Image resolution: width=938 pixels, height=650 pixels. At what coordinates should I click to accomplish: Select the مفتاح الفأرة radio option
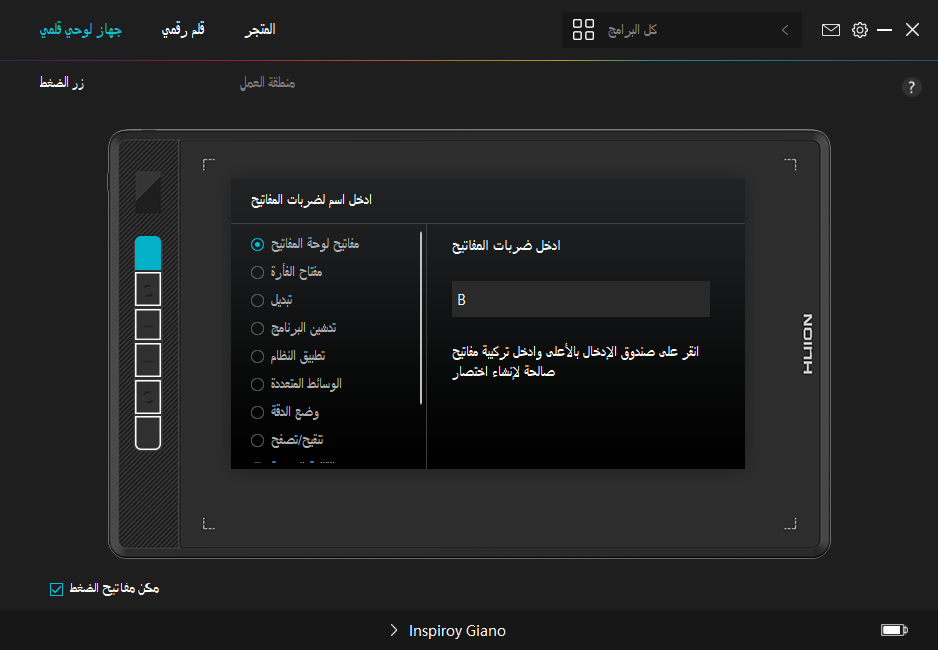pyautogui.click(x=258, y=272)
